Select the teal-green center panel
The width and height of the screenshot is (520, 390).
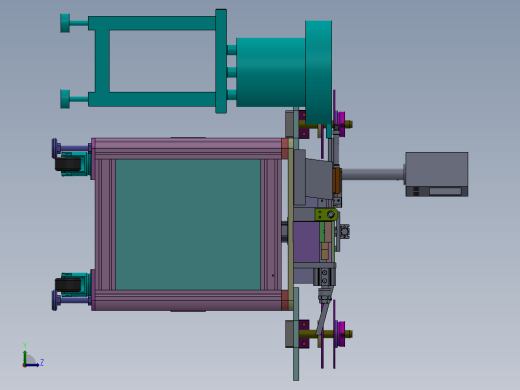tap(188, 225)
